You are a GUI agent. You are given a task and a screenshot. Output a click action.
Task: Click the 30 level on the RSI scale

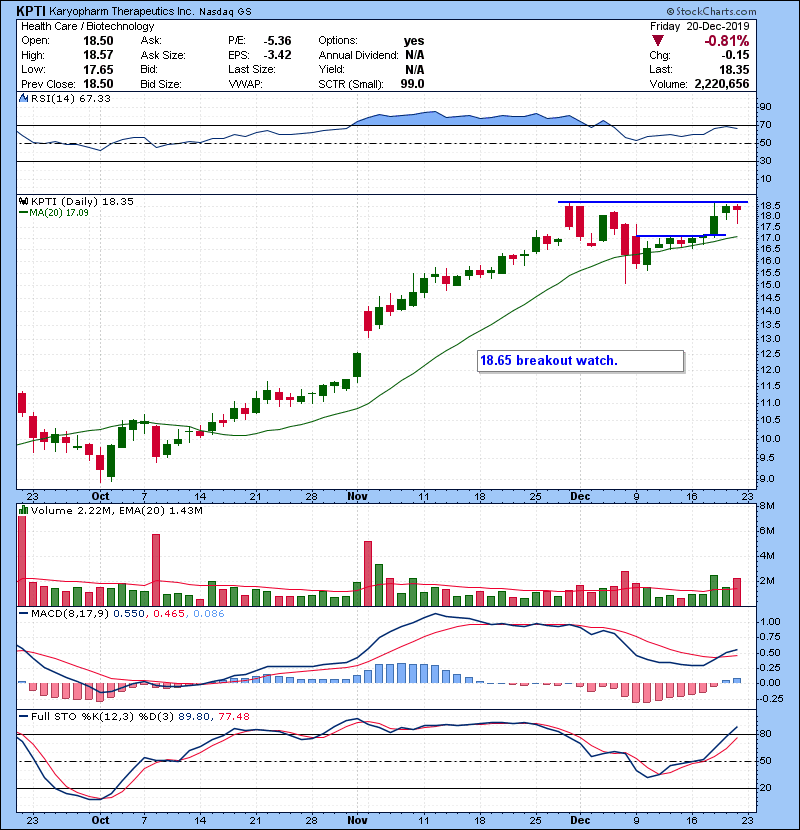(x=766, y=161)
